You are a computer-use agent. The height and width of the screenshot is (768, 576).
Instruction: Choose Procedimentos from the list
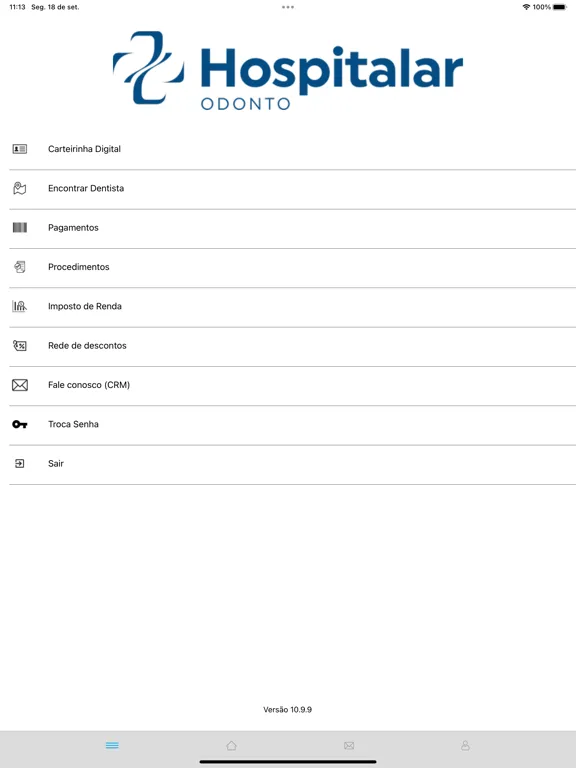(x=292, y=267)
